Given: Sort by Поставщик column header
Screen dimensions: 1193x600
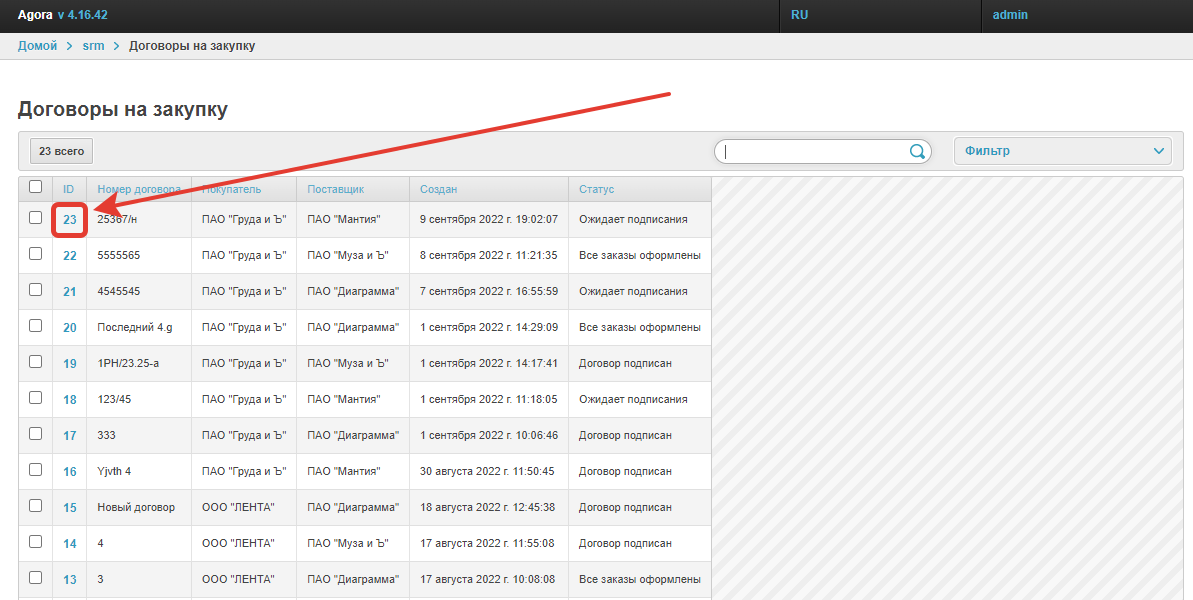Looking at the screenshot, I should [335, 189].
